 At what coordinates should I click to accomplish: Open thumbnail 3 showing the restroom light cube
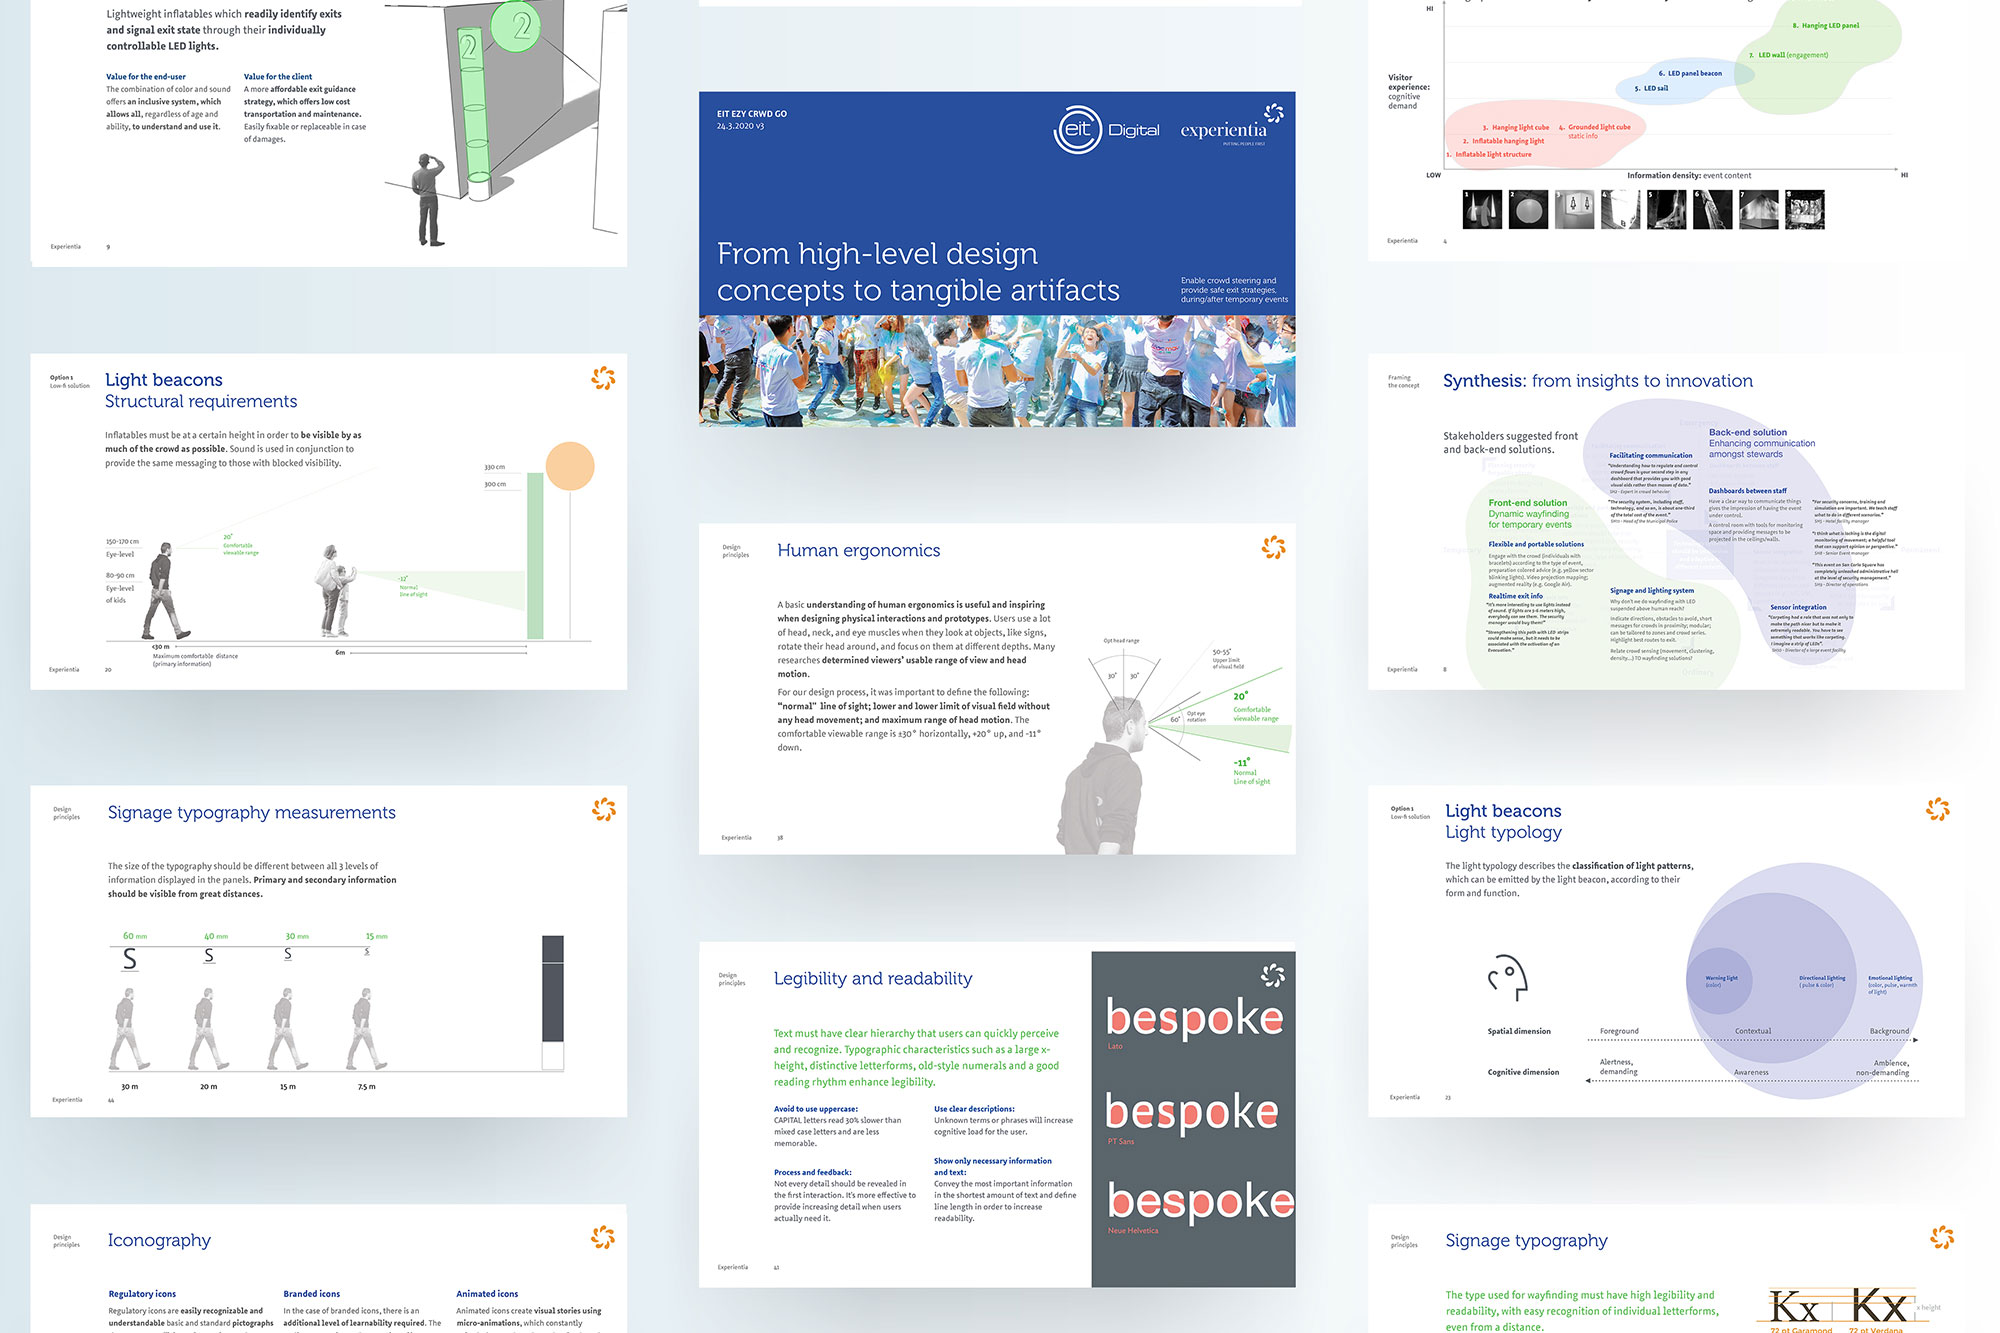tap(1574, 210)
